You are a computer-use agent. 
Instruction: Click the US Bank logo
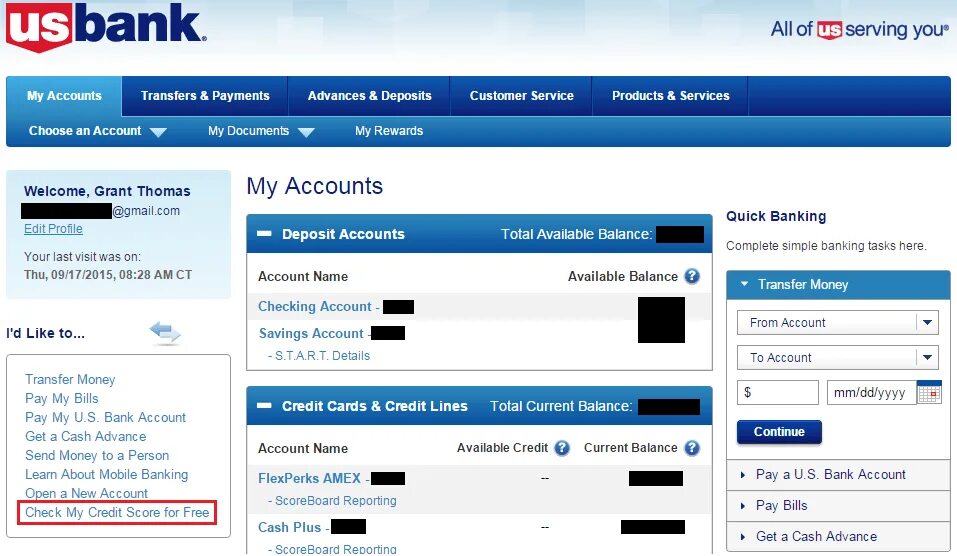click(106, 28)
